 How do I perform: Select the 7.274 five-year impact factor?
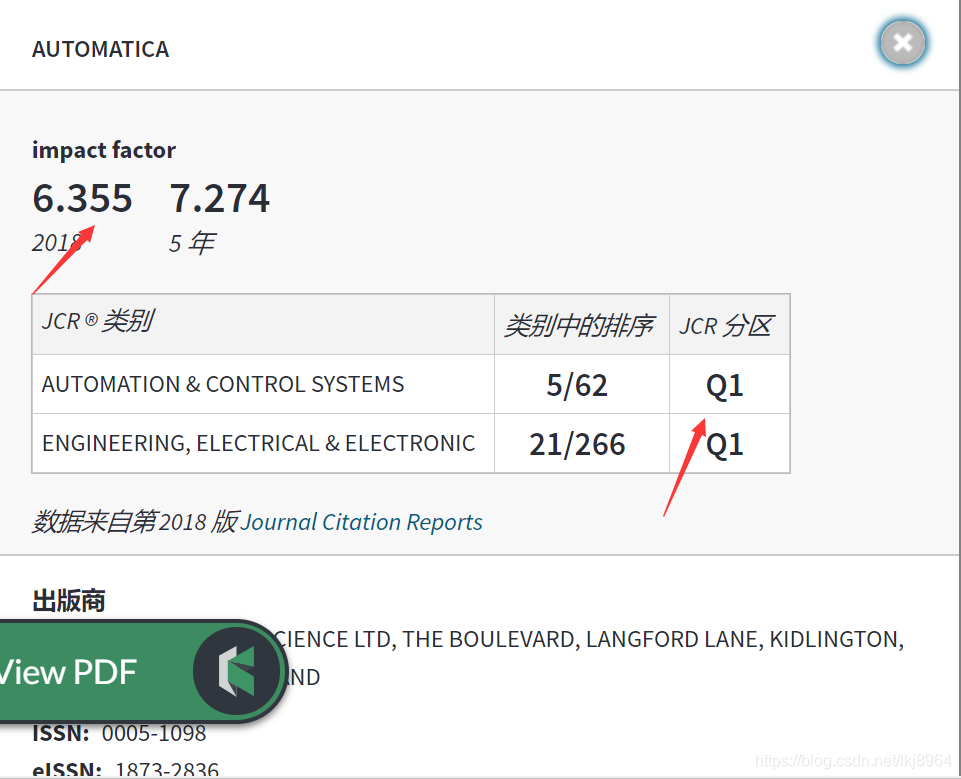219,198
